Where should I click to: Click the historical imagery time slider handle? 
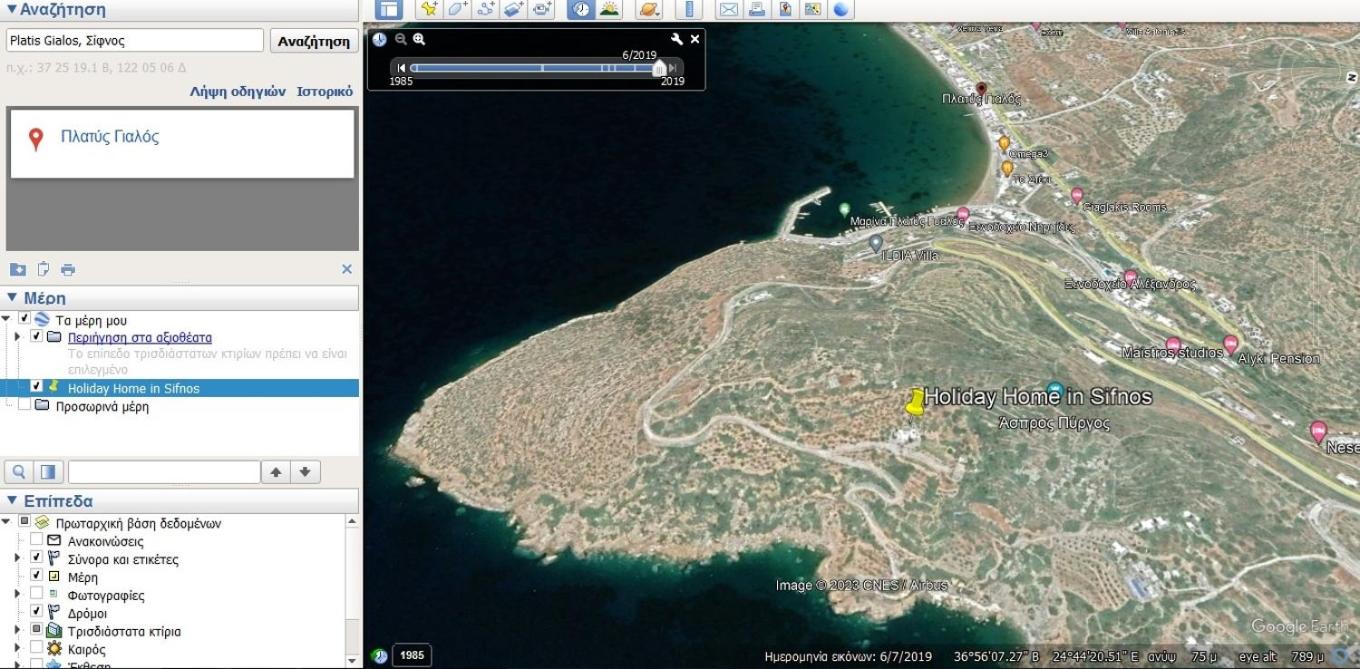[659, 68]
